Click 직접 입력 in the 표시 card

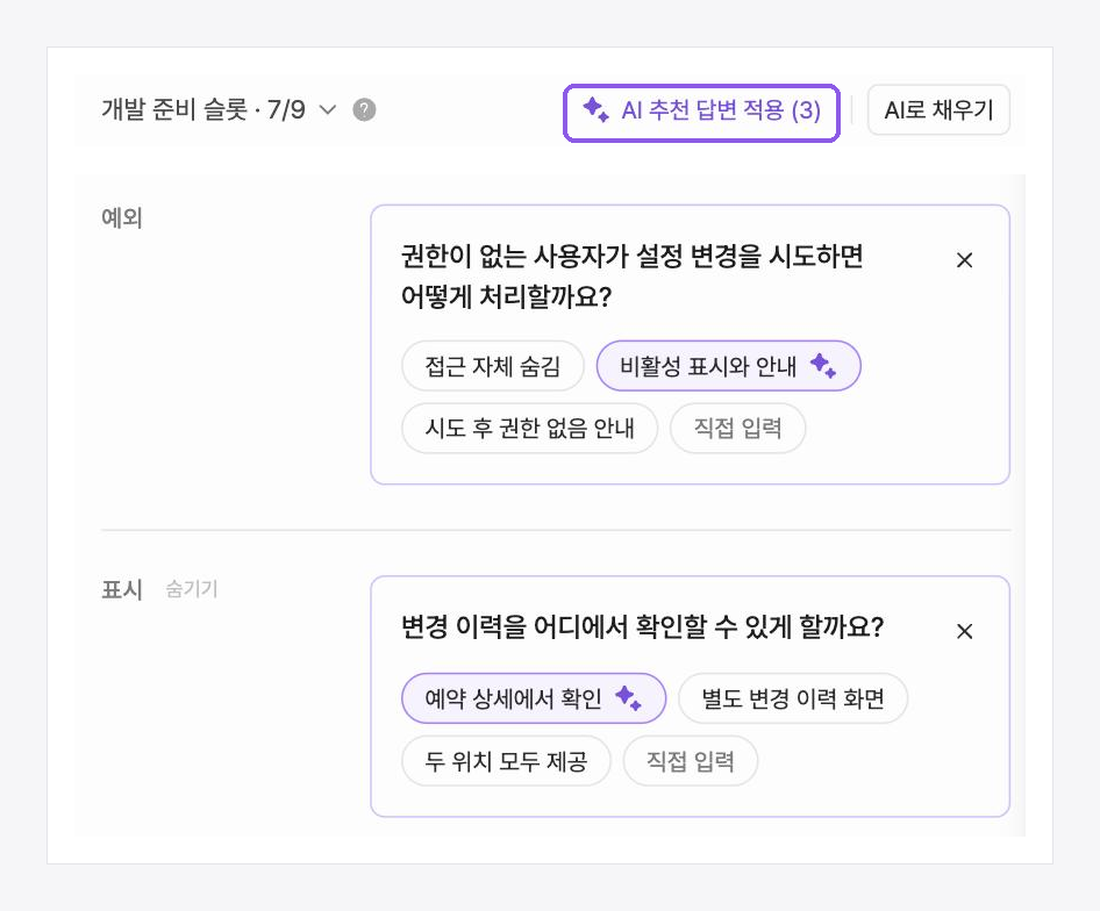[x=690, y=761]
